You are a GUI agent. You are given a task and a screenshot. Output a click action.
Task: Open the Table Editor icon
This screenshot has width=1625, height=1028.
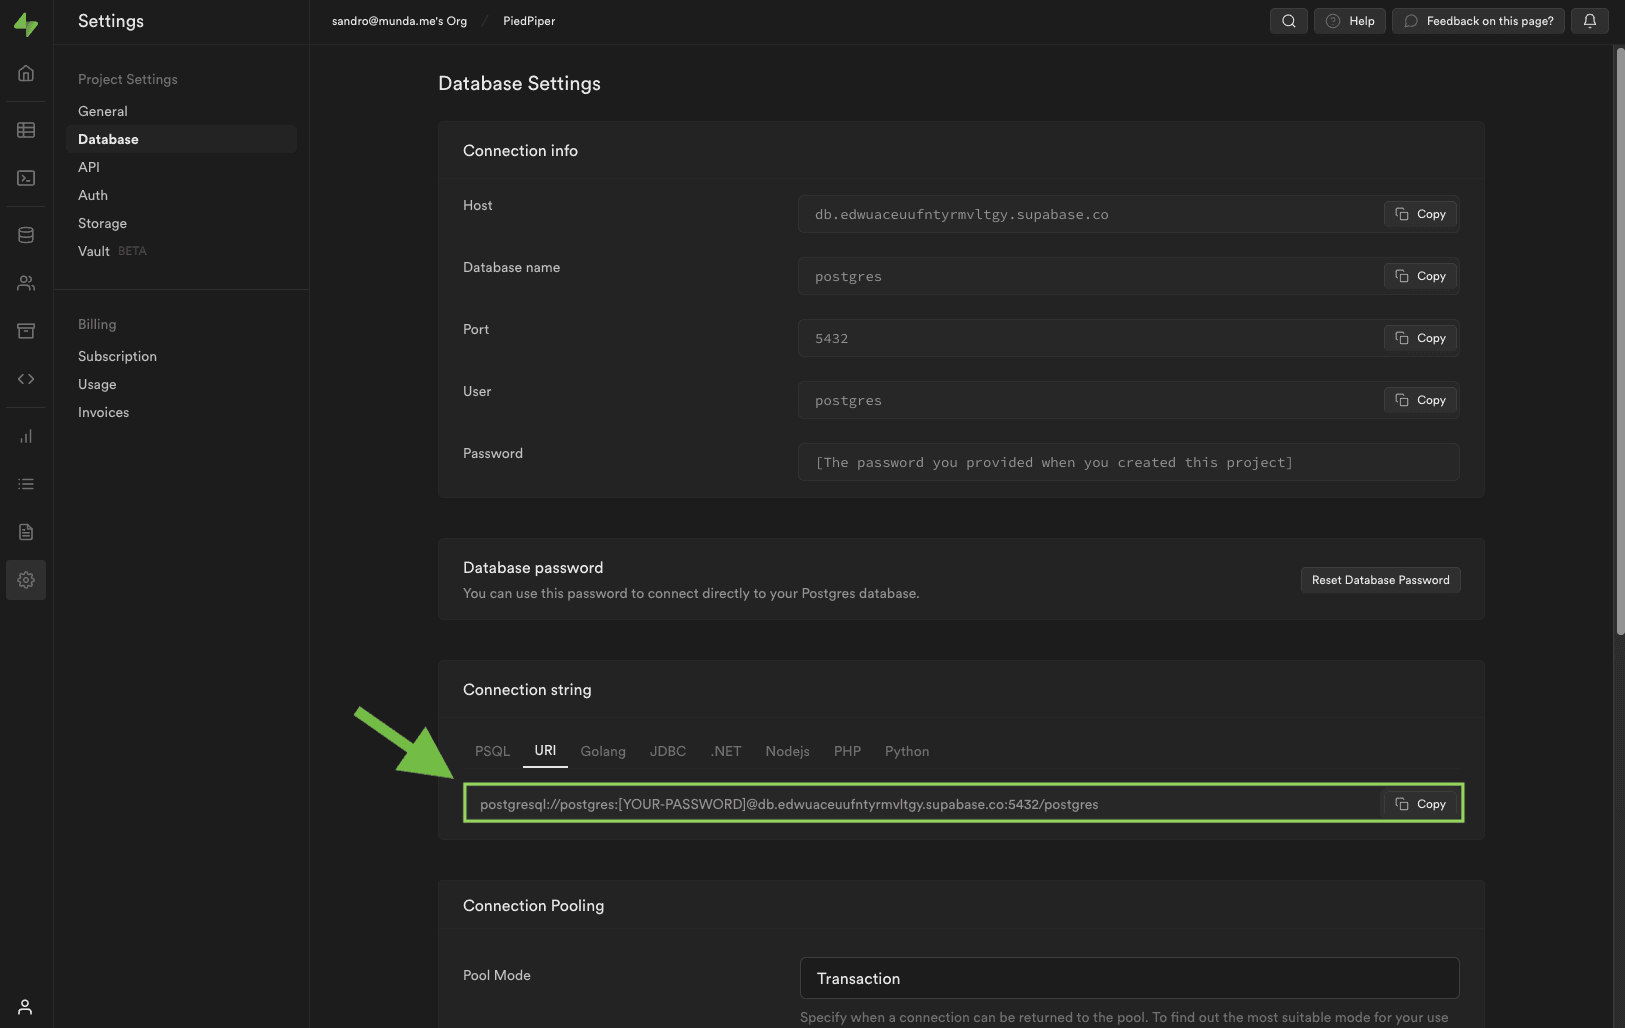tap(26, 130)
